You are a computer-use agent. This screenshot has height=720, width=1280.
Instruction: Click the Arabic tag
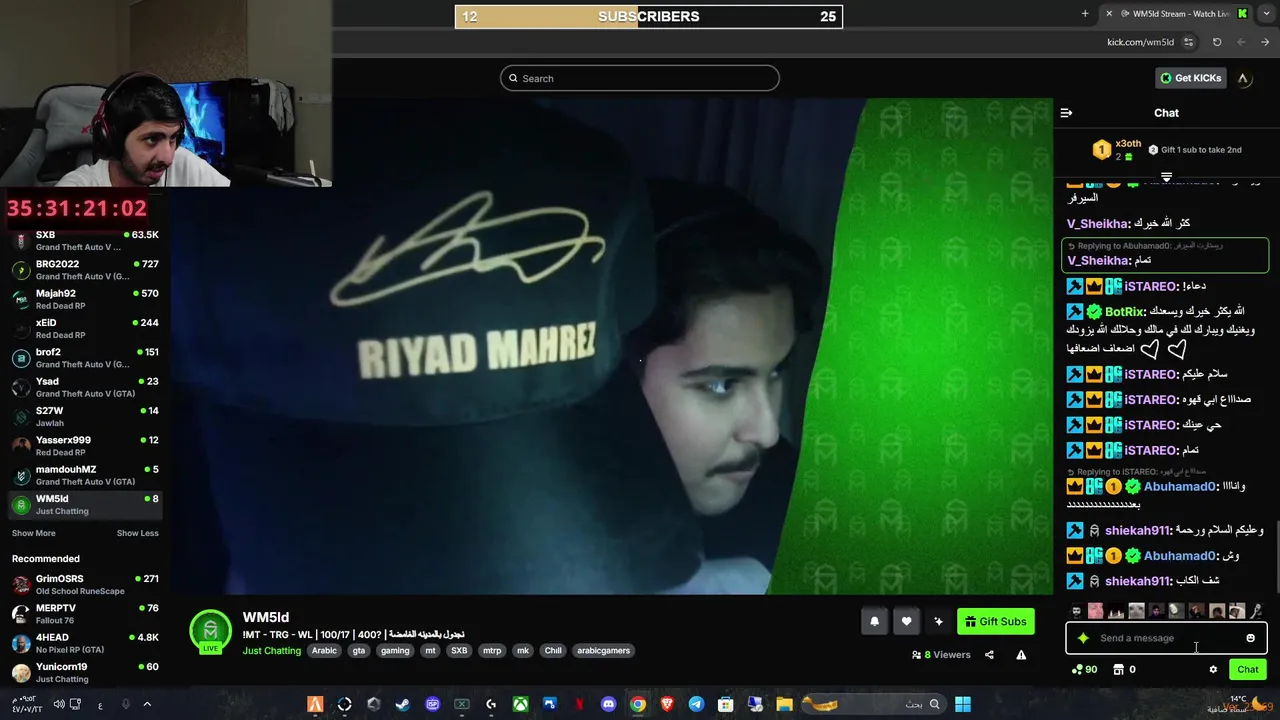(x=324, y=650)
